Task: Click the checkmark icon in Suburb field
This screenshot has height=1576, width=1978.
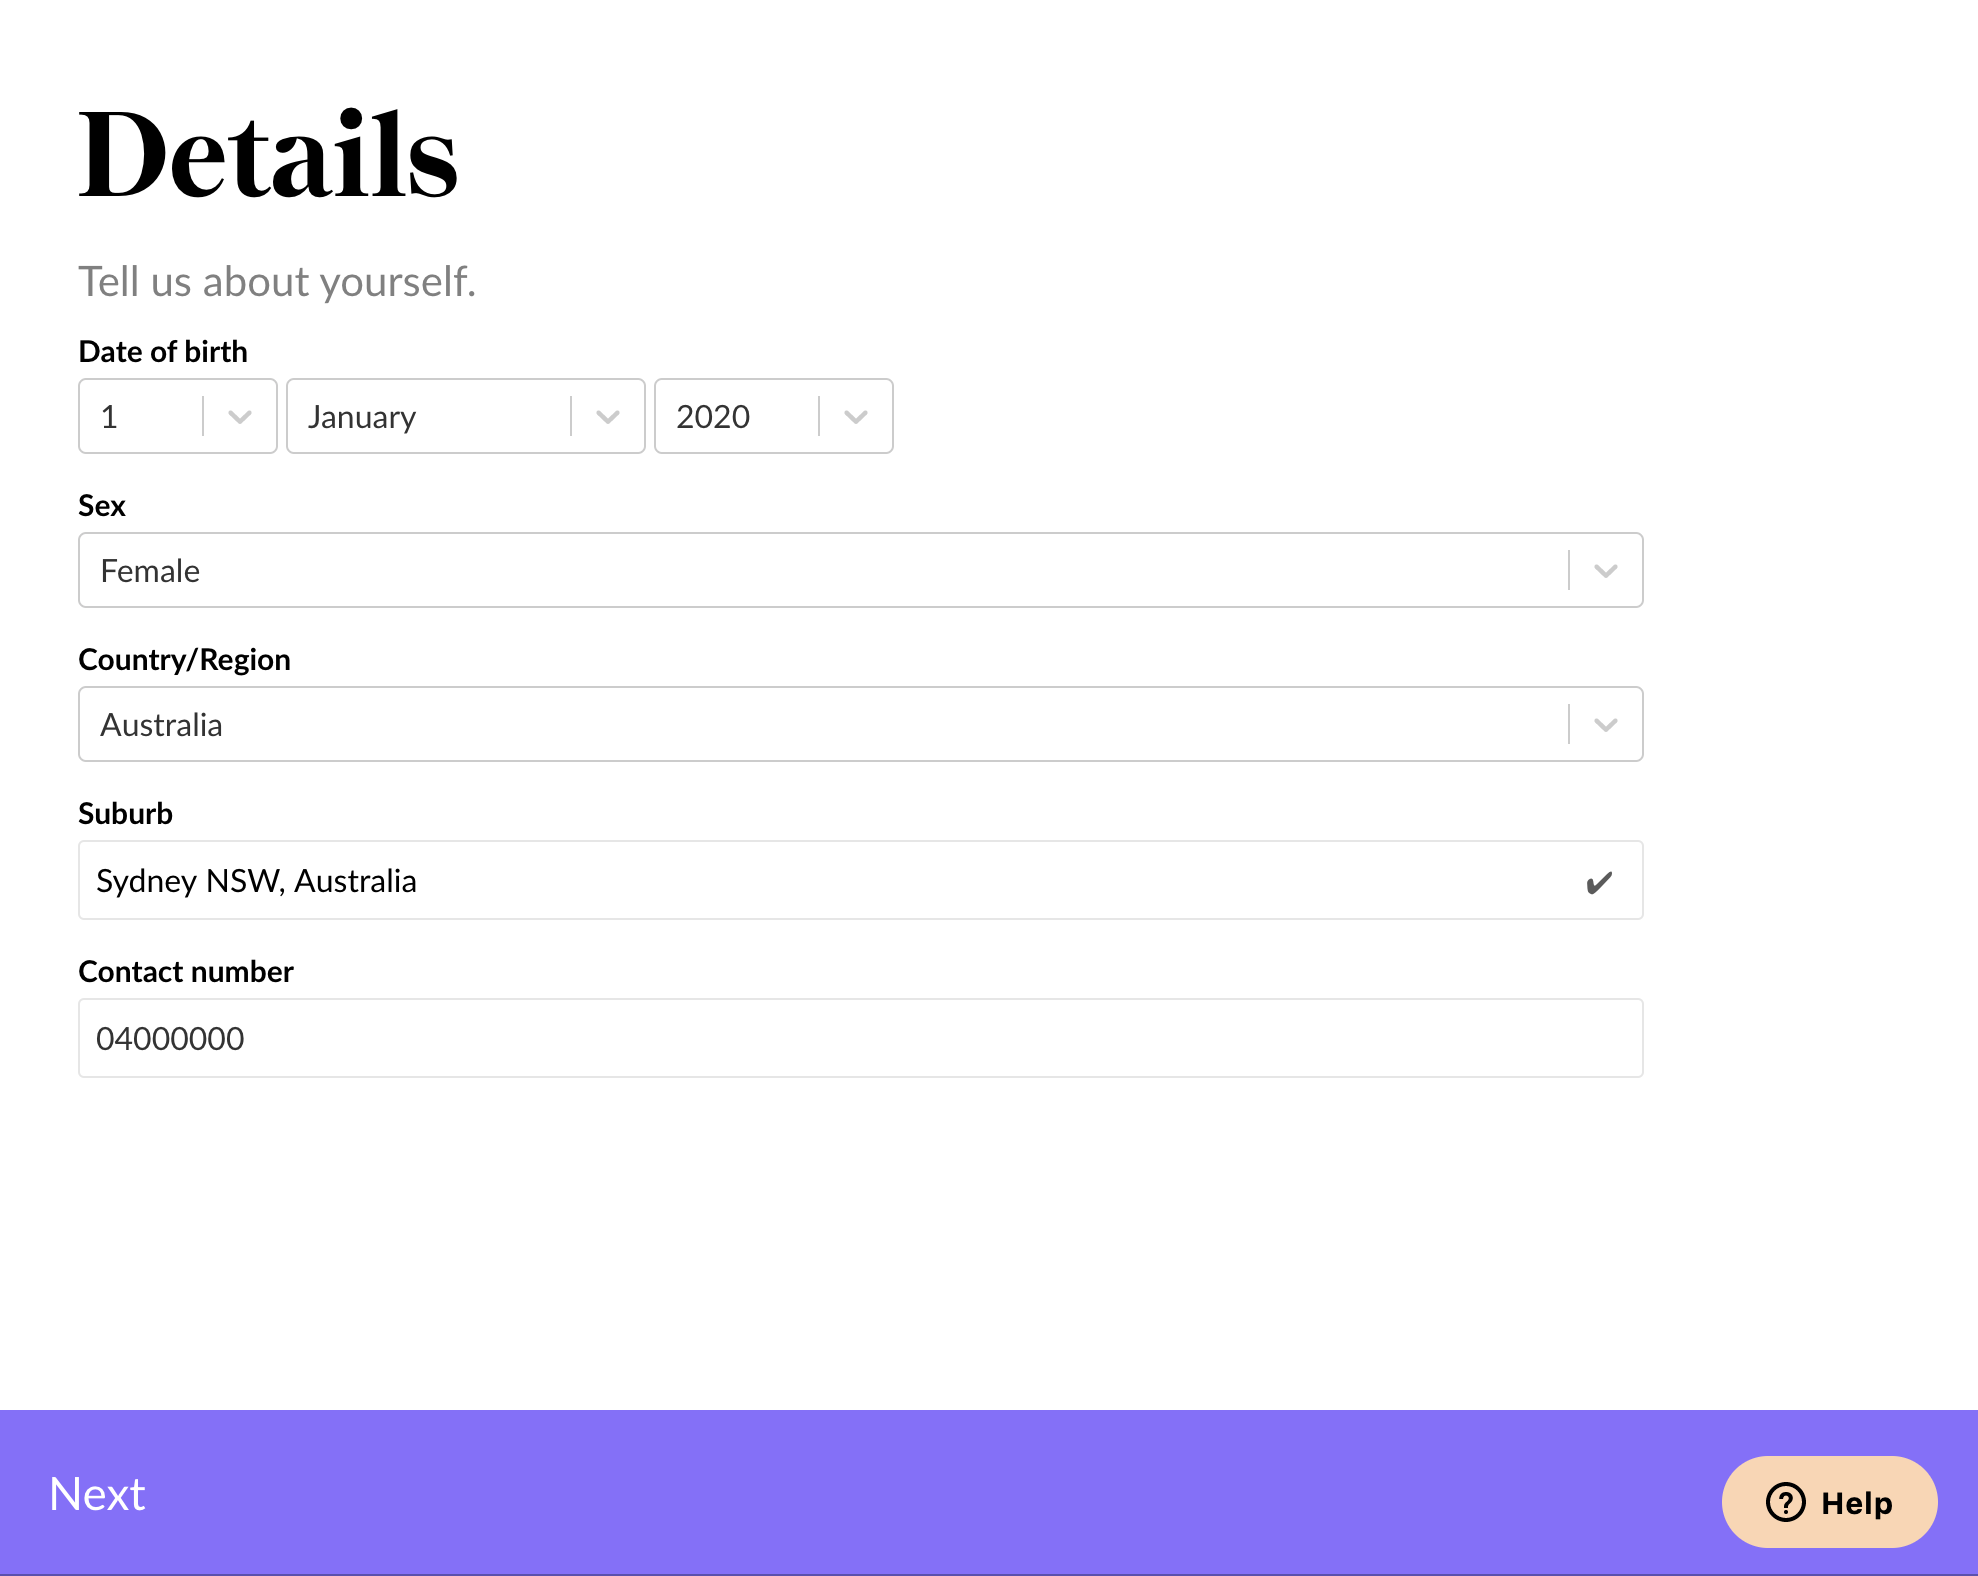Action: point(1599,882)
